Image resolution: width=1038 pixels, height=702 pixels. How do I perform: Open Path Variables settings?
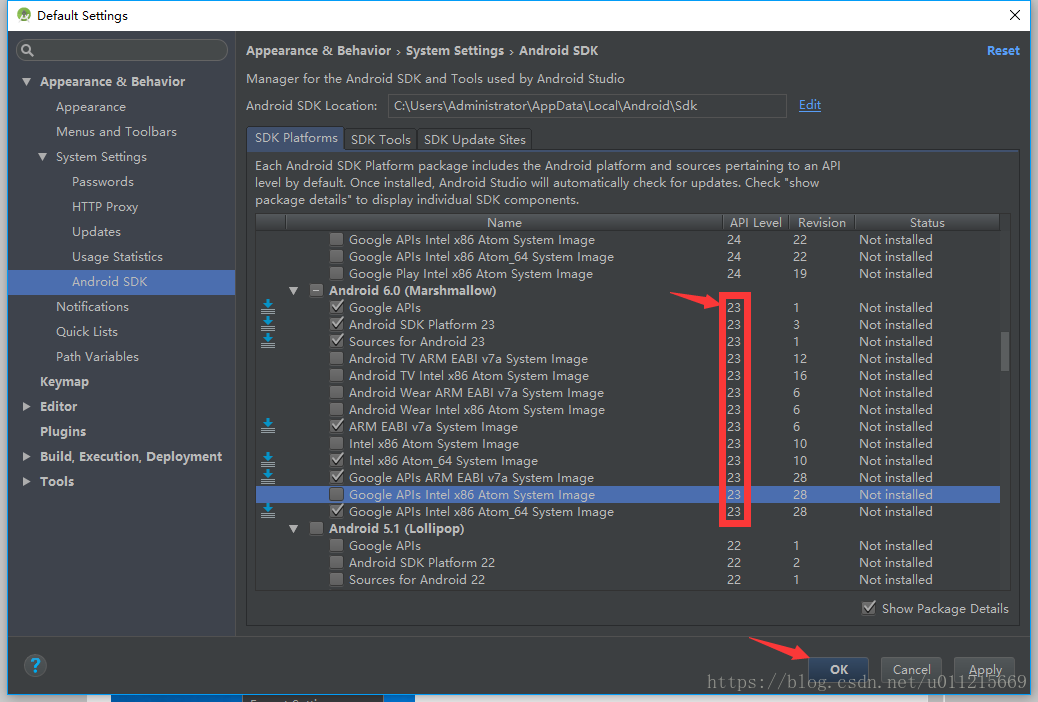(97, 356)
